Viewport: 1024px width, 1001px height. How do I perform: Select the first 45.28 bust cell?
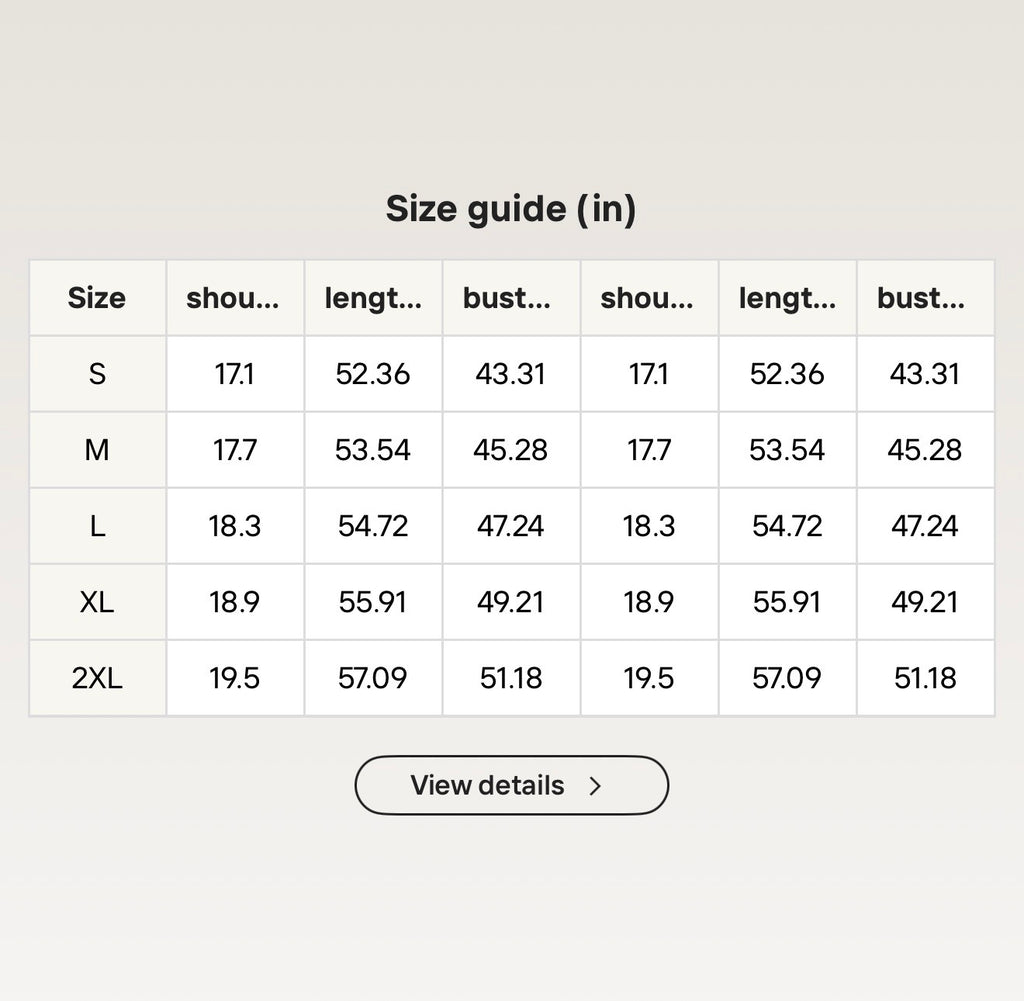511,450
